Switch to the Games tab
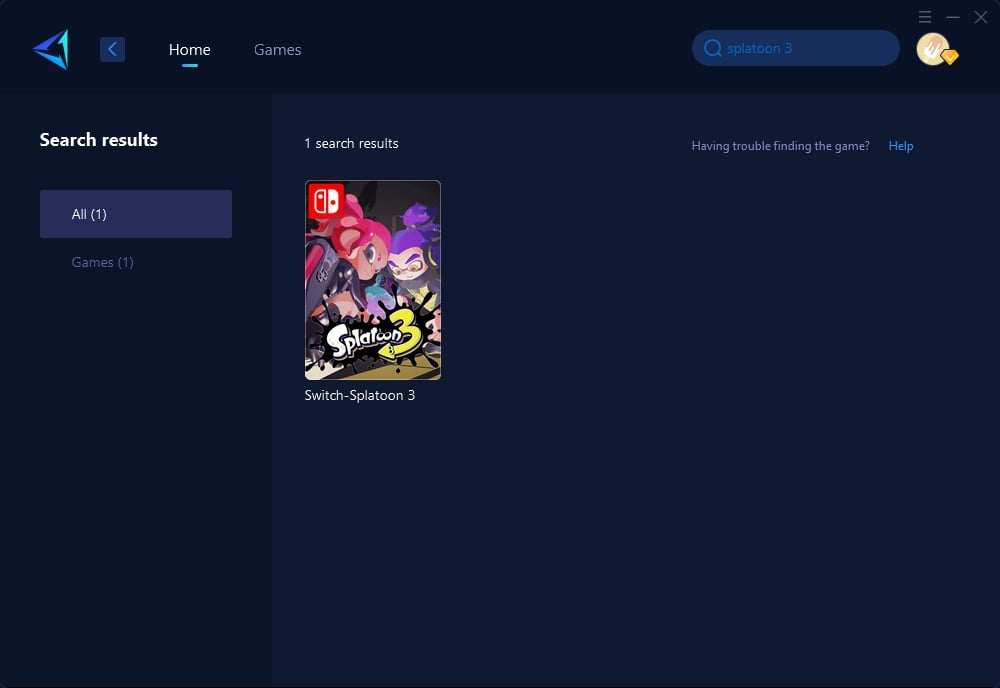The image size is (1000, 688). tap(277, 49)
